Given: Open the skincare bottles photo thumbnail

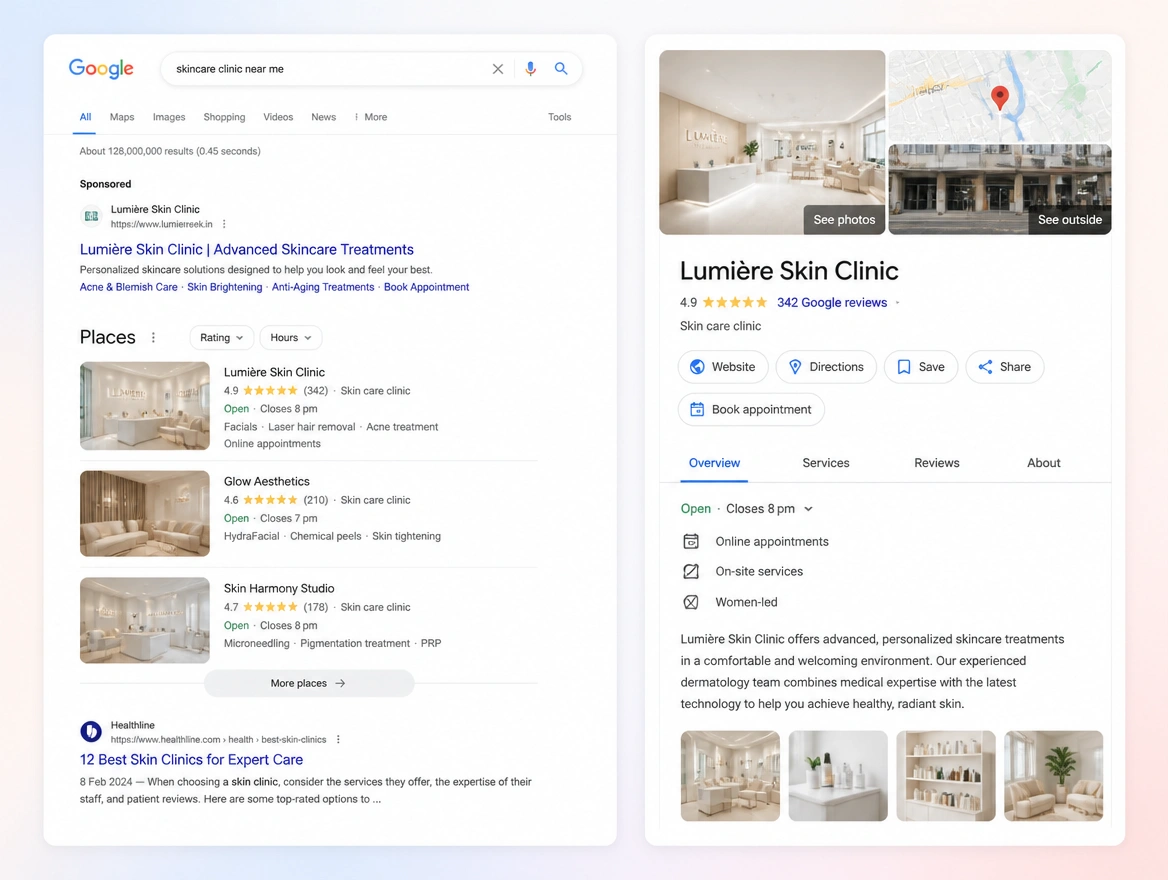Looking at the screenshot, I should point(838,776).
